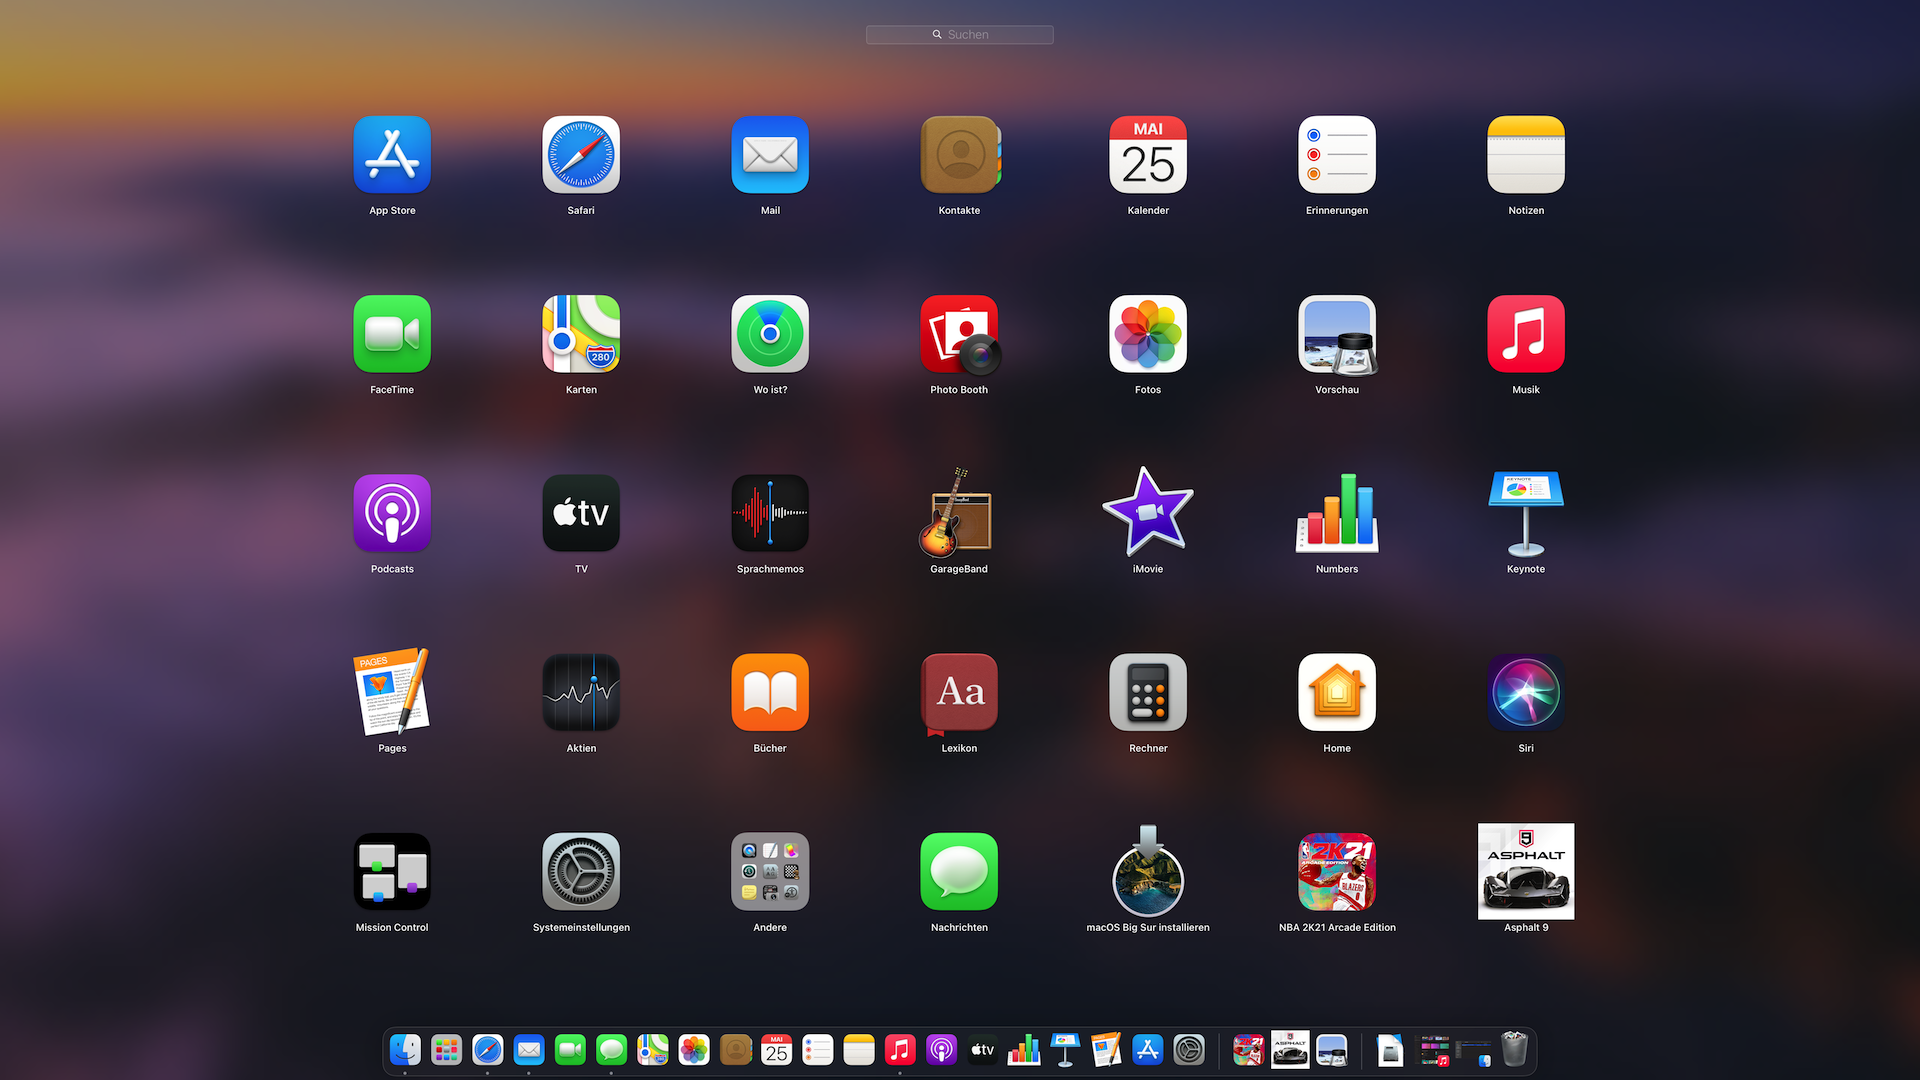The height and width of the screenshot is (1080, 1920).
Task: Launch the iMovie app
Action: click(x=1147, y=514)
